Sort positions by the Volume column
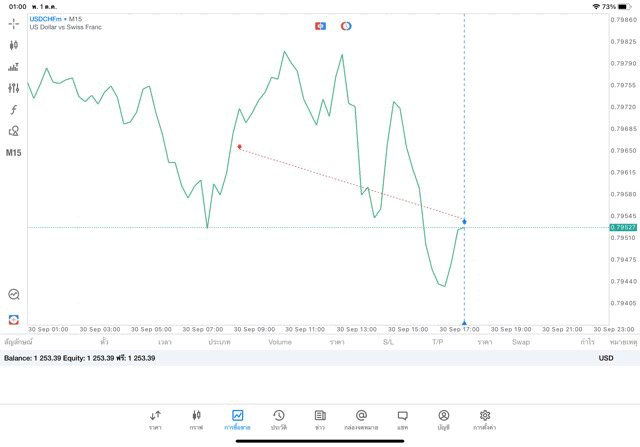Image resolution: width=640 pixels, height=447 pixels. [x=280, y=342]
